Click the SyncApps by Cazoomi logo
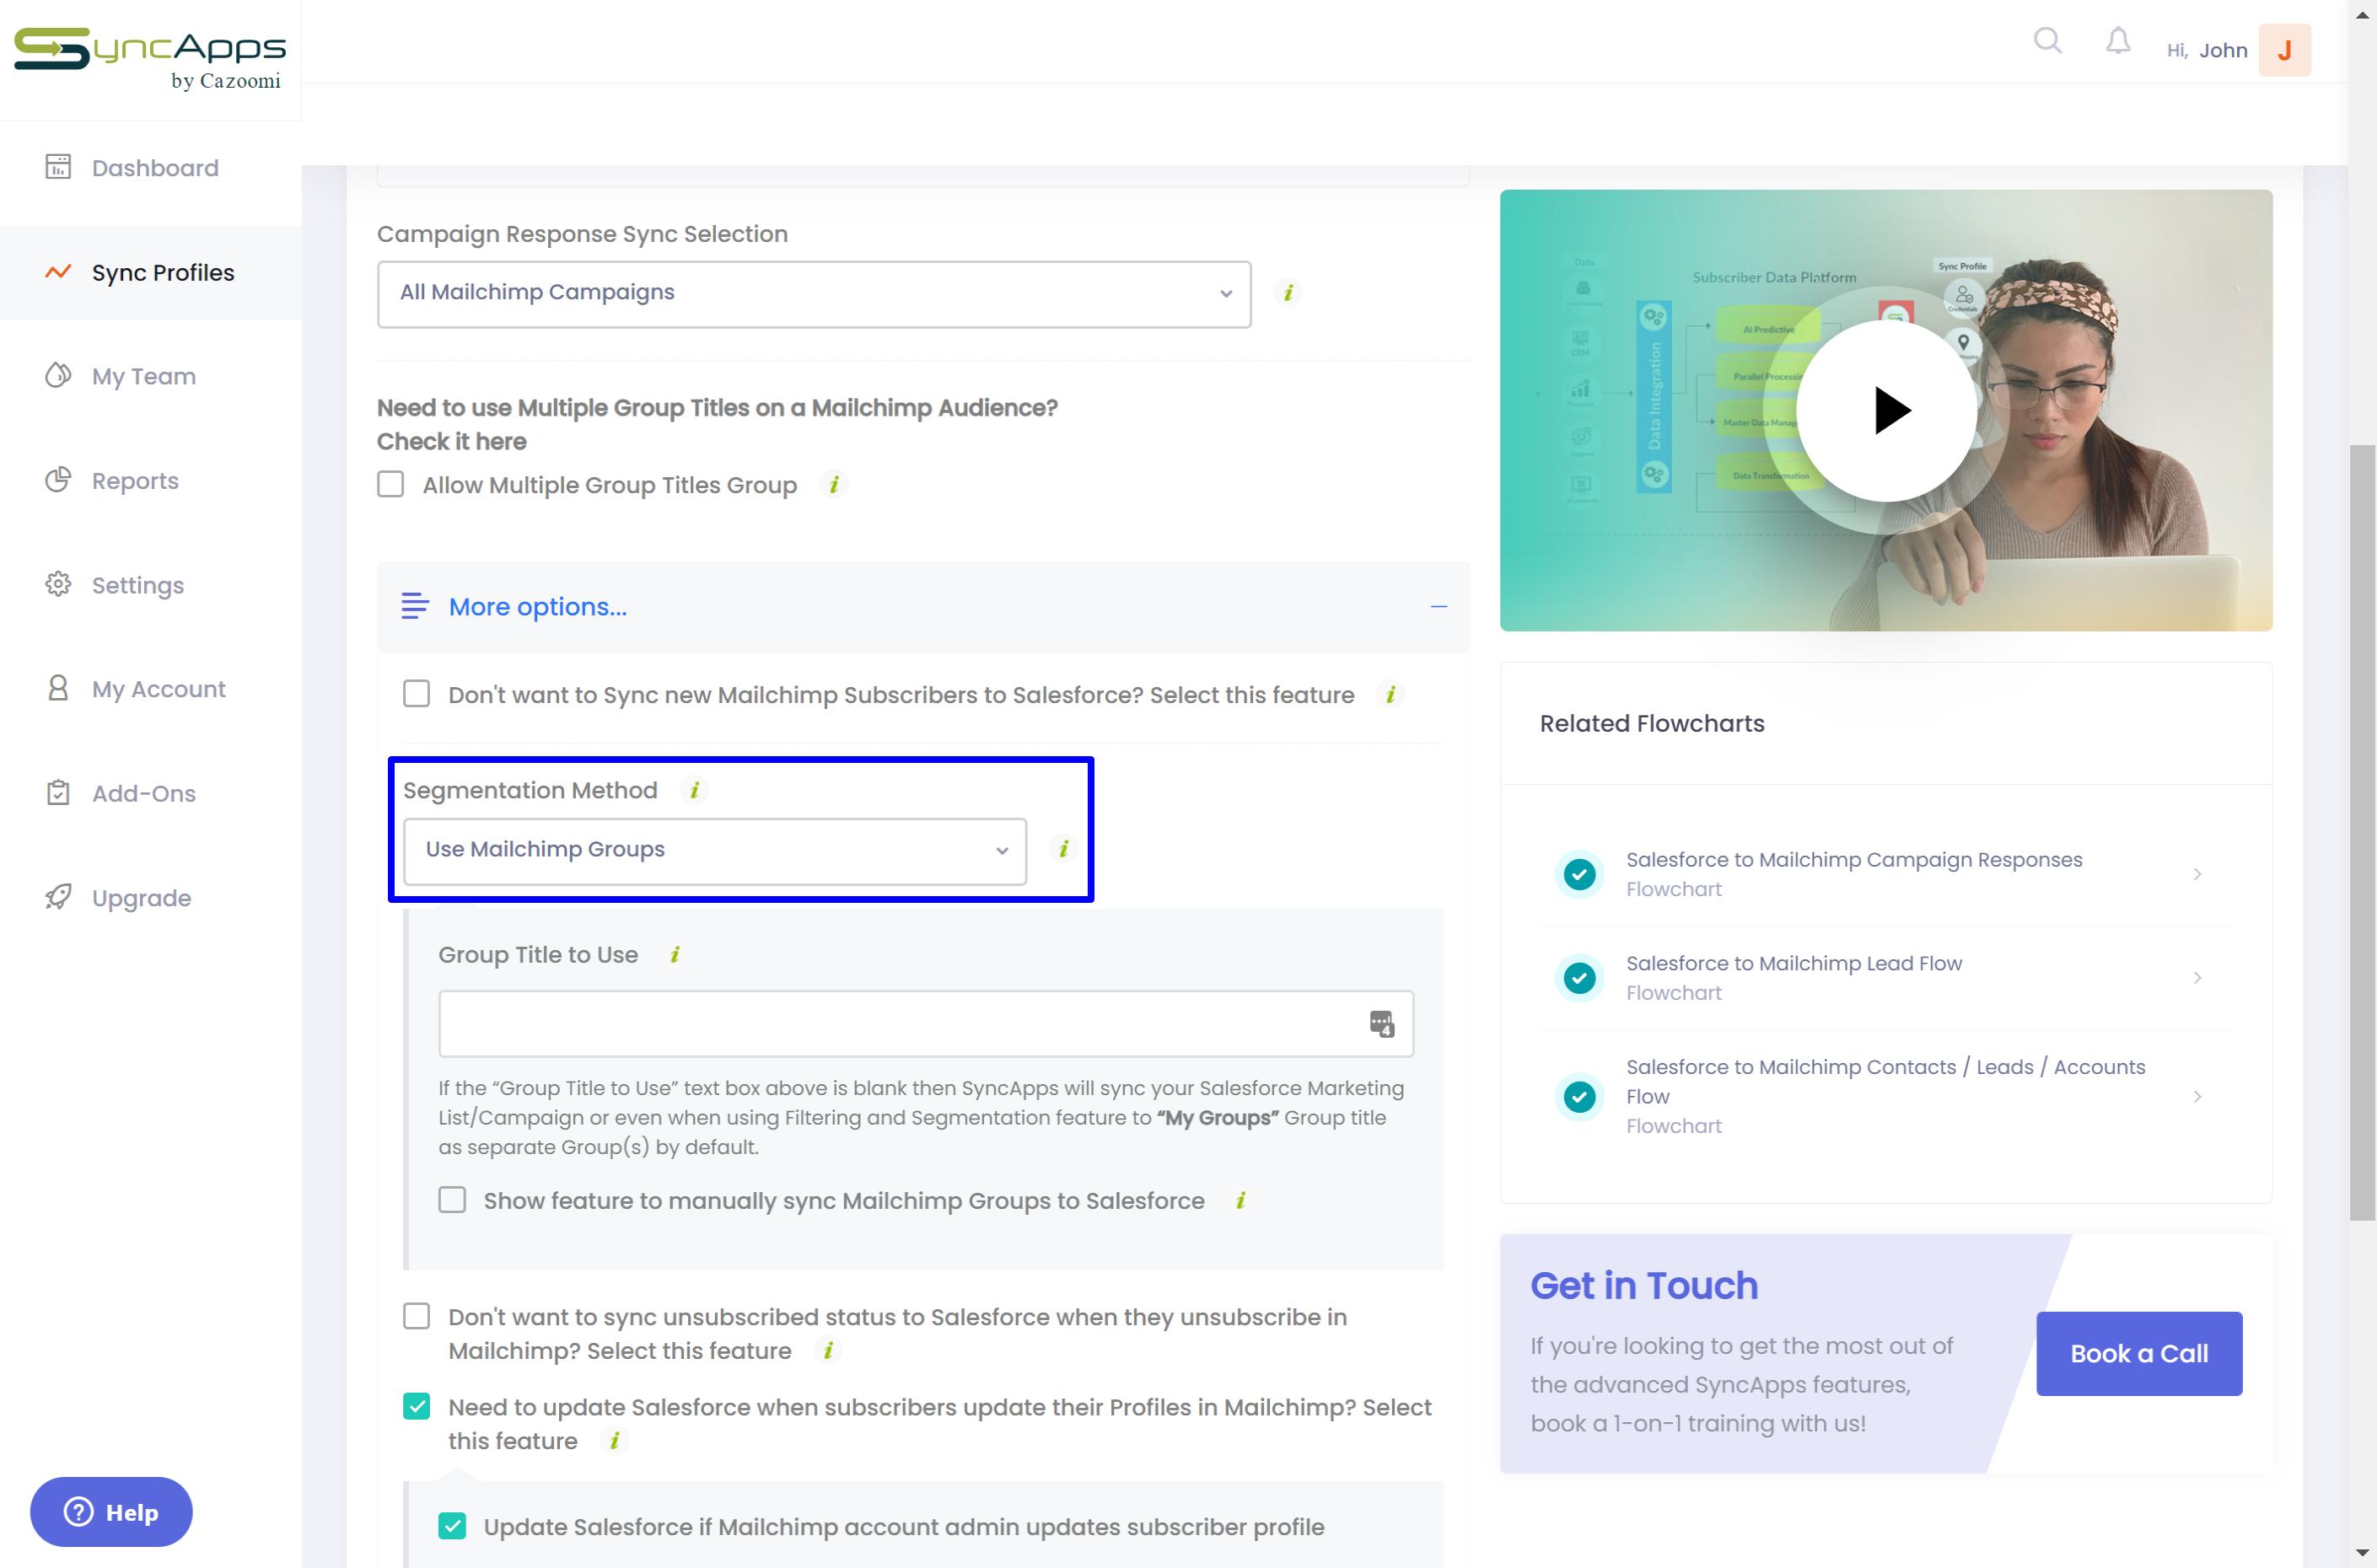2377x1568 pixels. pyautogui.click(x=150, y=59)
